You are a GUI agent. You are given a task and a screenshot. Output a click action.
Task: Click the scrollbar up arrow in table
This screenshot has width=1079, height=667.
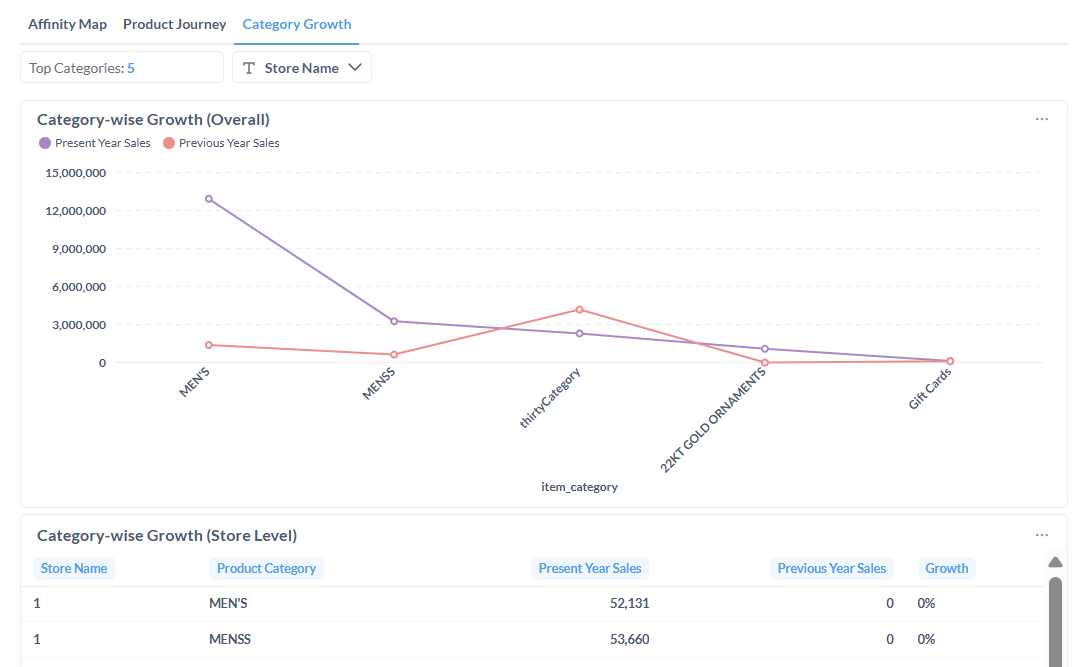point(1055,561)
